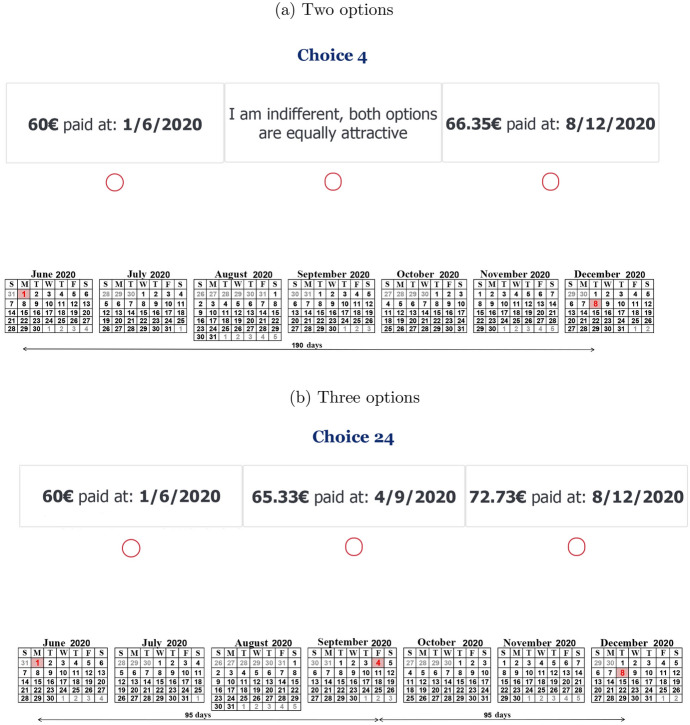This screenshot has height=725, width=690.
Task: Click the 'Choice 24' heading
Action: click(344, 437)
